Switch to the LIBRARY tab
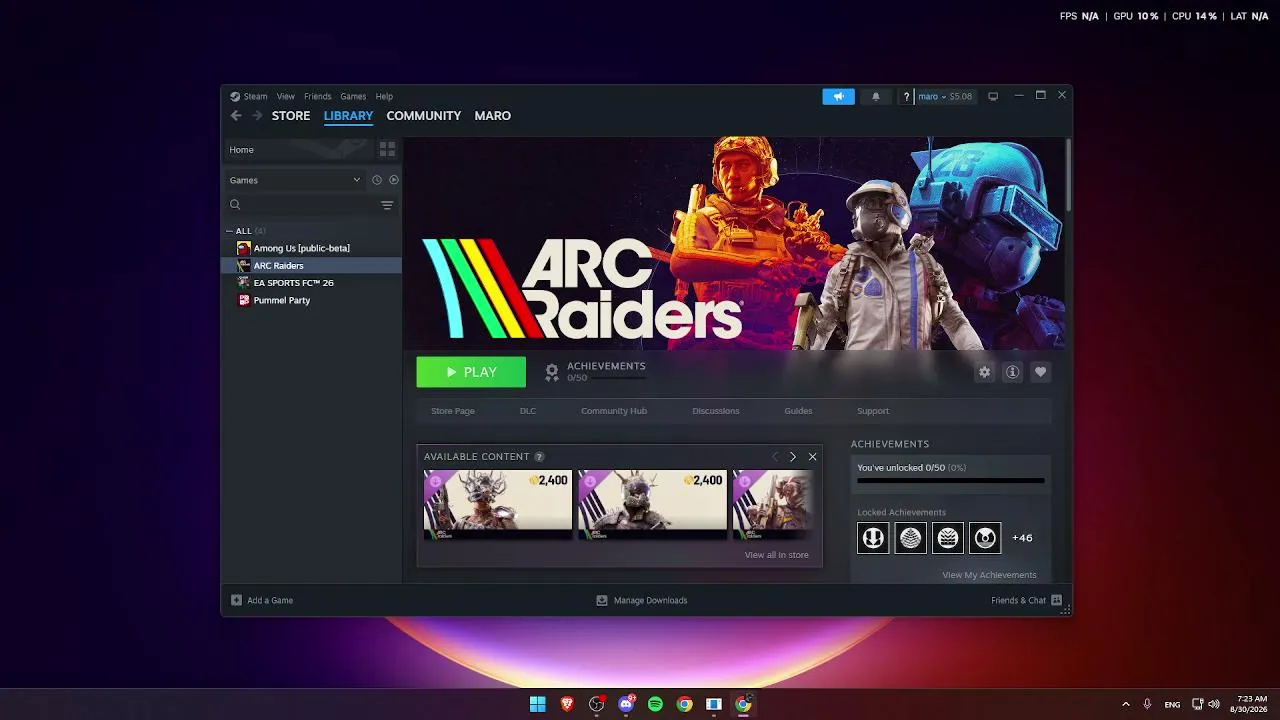This screenshot has height=720, width=1280. pos(348,116)
